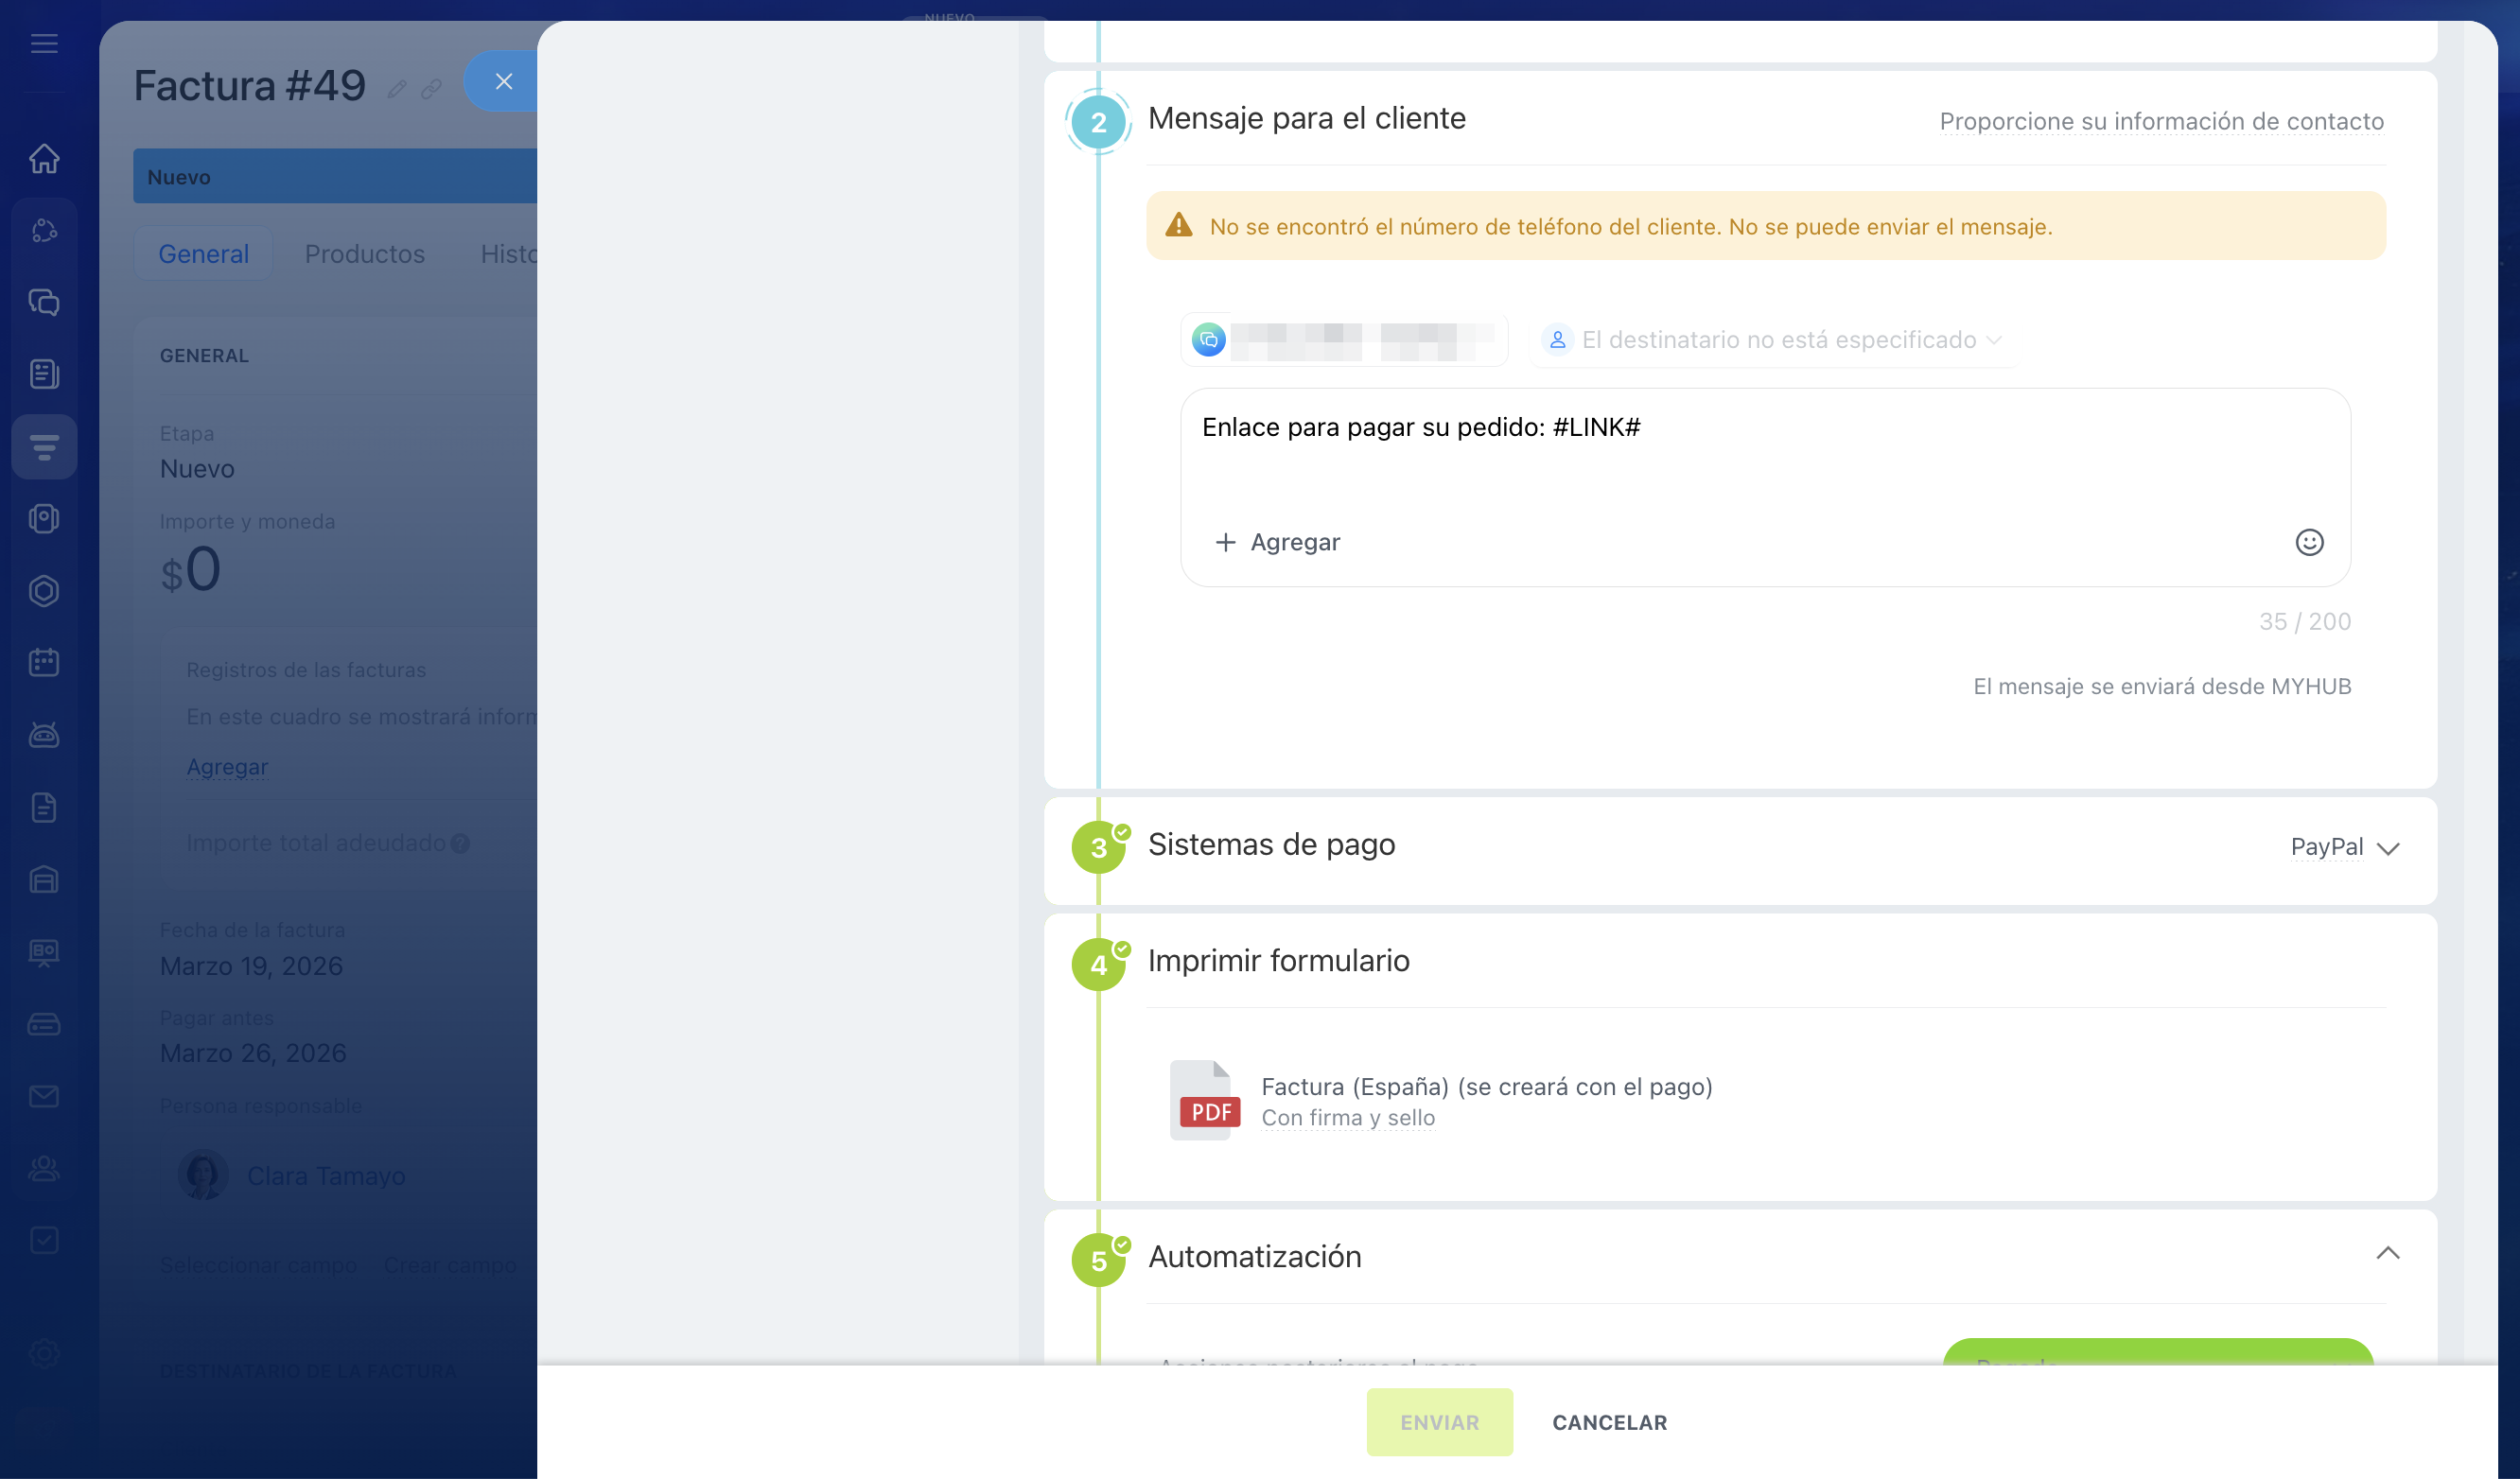Screen dimensions: 2520x1479
Task: Open the calendar icon in sidebar
Action: pyautogui.click(x=44, y=662)
